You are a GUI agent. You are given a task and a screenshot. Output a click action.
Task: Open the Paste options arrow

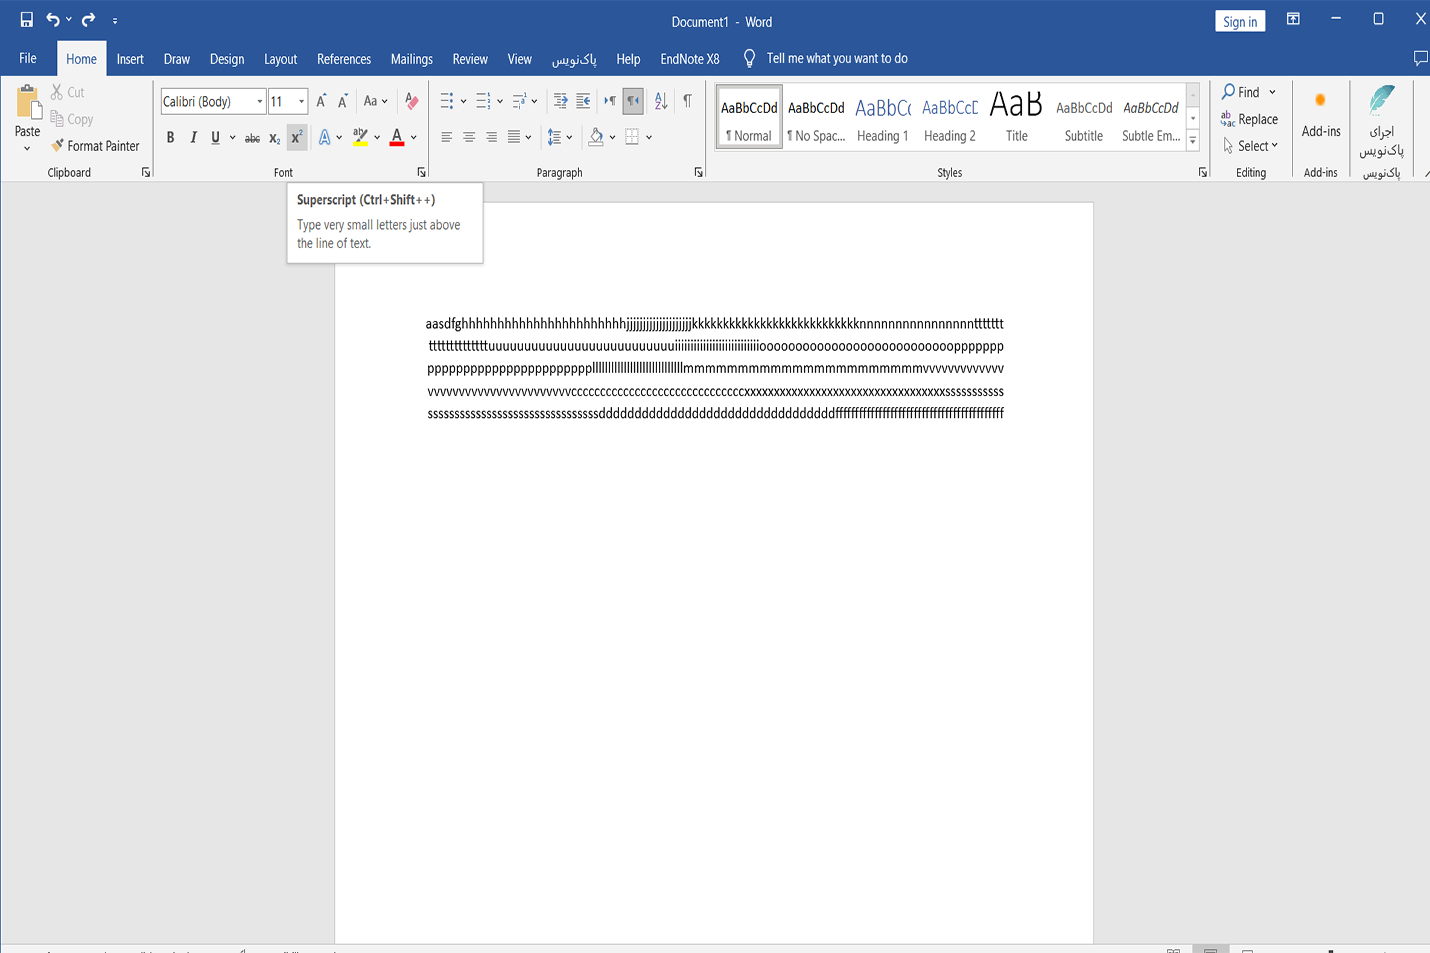click(27, 148)
